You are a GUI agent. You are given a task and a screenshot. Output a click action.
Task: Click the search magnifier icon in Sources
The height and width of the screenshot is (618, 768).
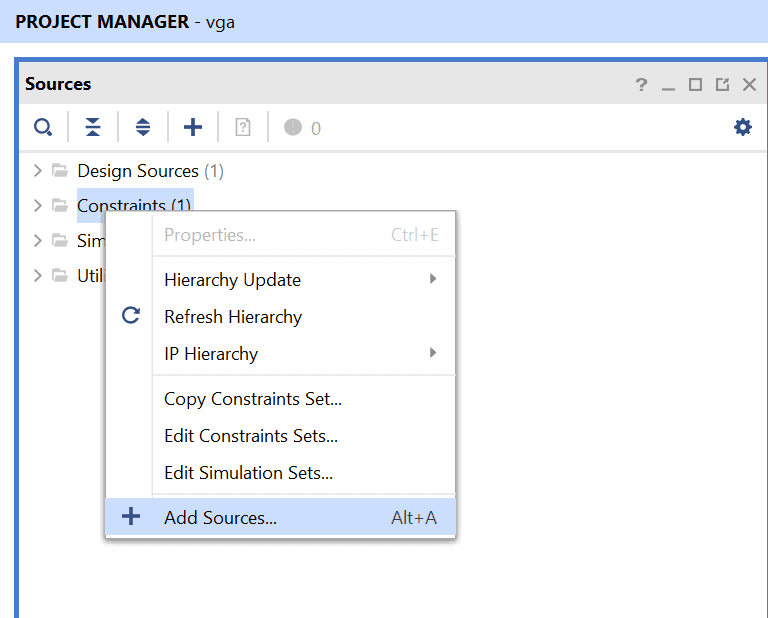click(x=43, y=127)
